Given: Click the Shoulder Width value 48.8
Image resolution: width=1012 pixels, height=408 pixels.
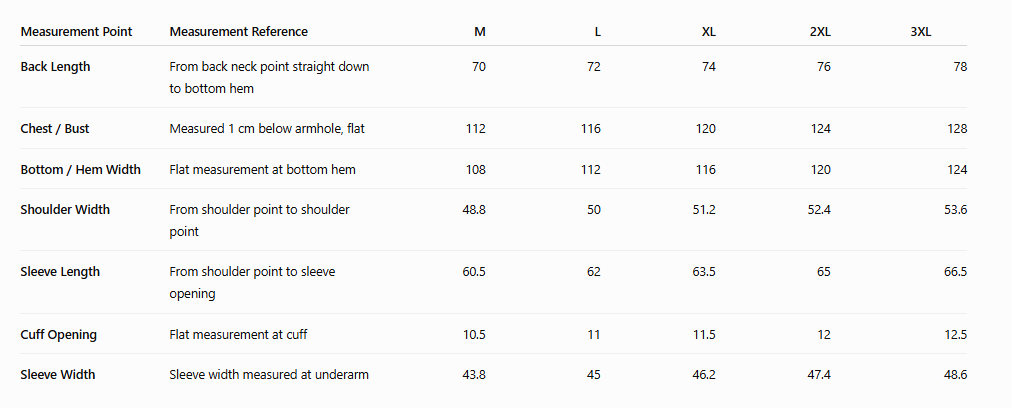Looking at the screenshot, I should tap(474, 210).
